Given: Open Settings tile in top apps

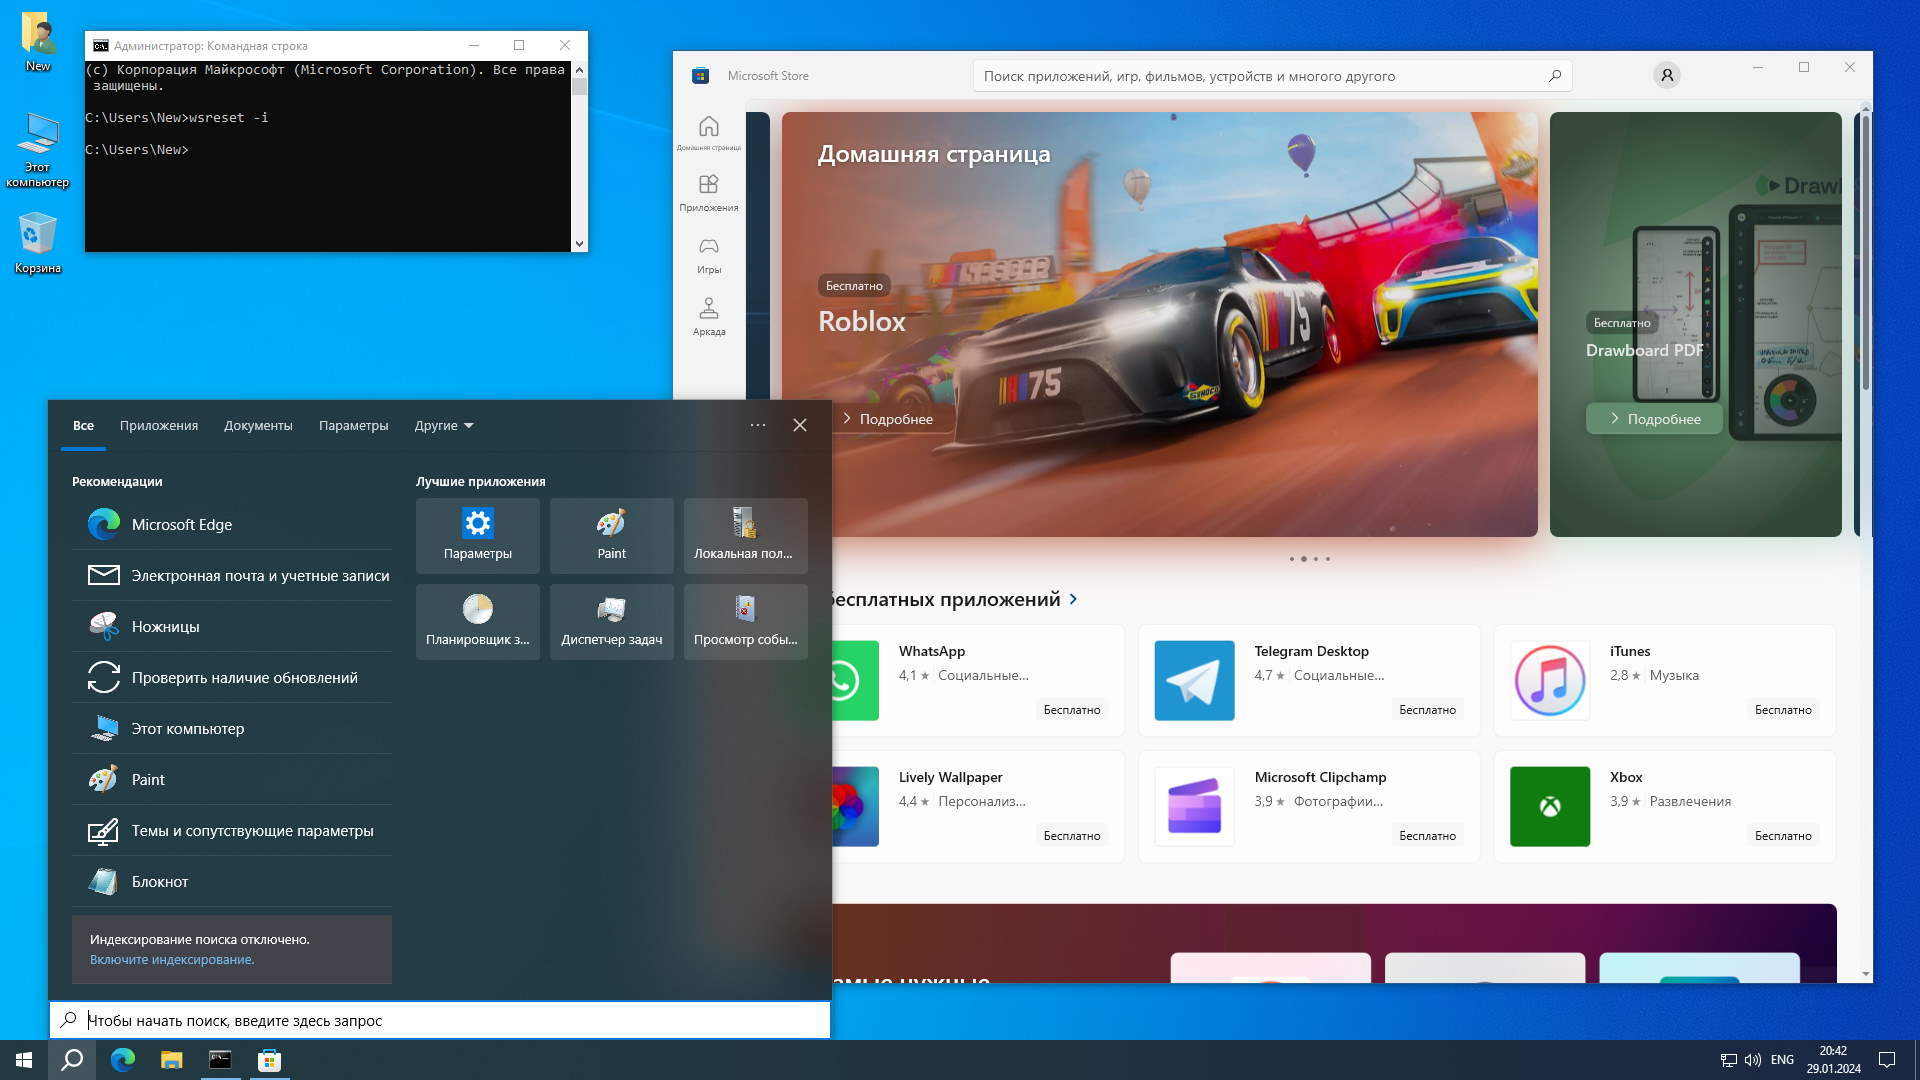Looking at the screenshot, I should point(477,535).
